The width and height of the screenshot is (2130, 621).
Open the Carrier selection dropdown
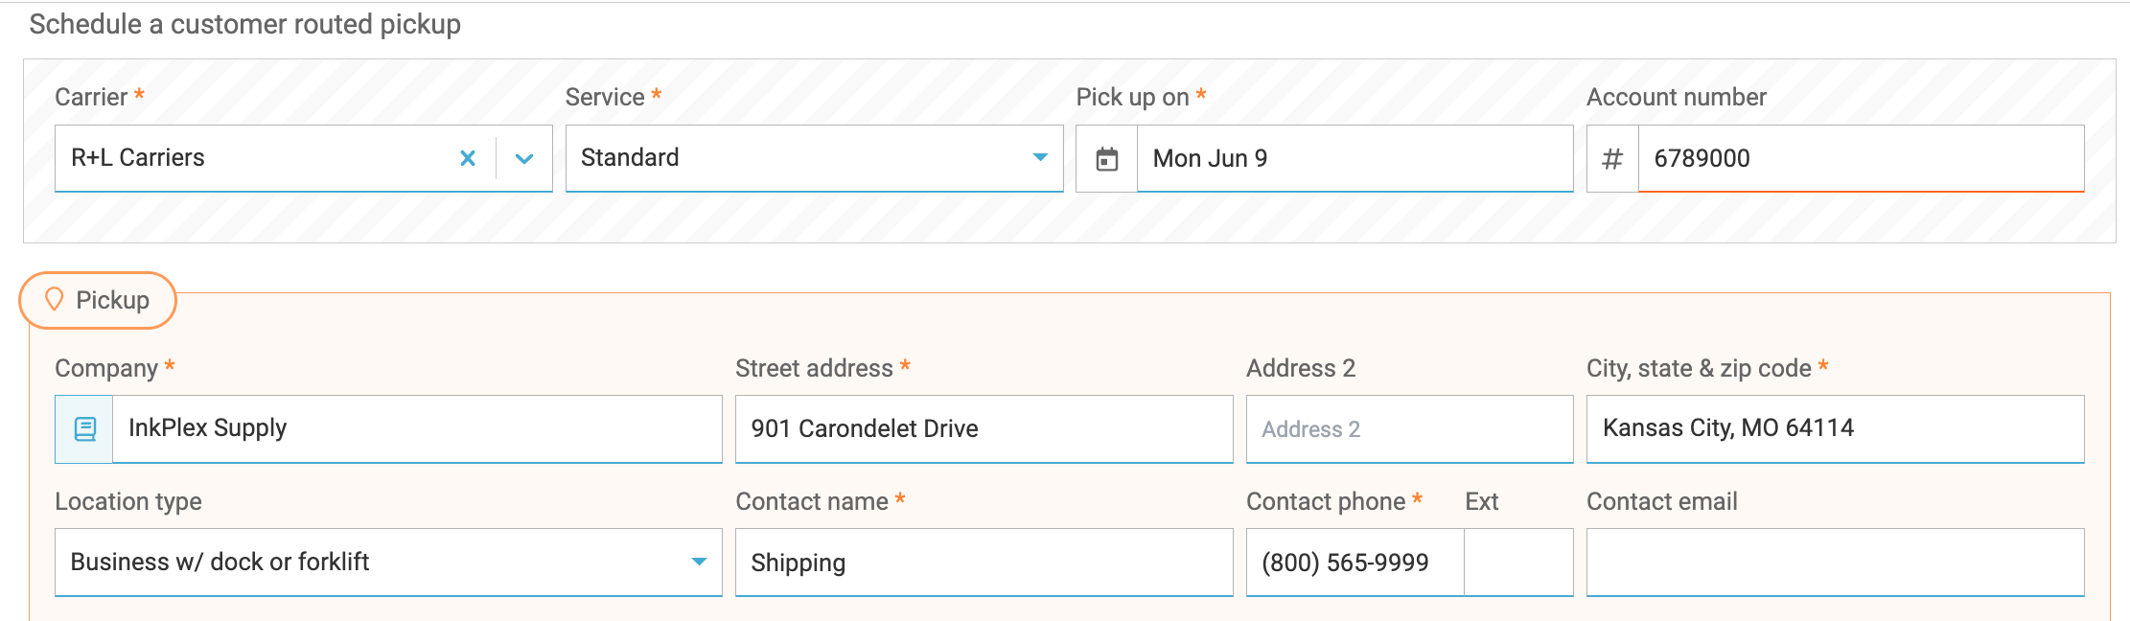[x=260, y=158]
